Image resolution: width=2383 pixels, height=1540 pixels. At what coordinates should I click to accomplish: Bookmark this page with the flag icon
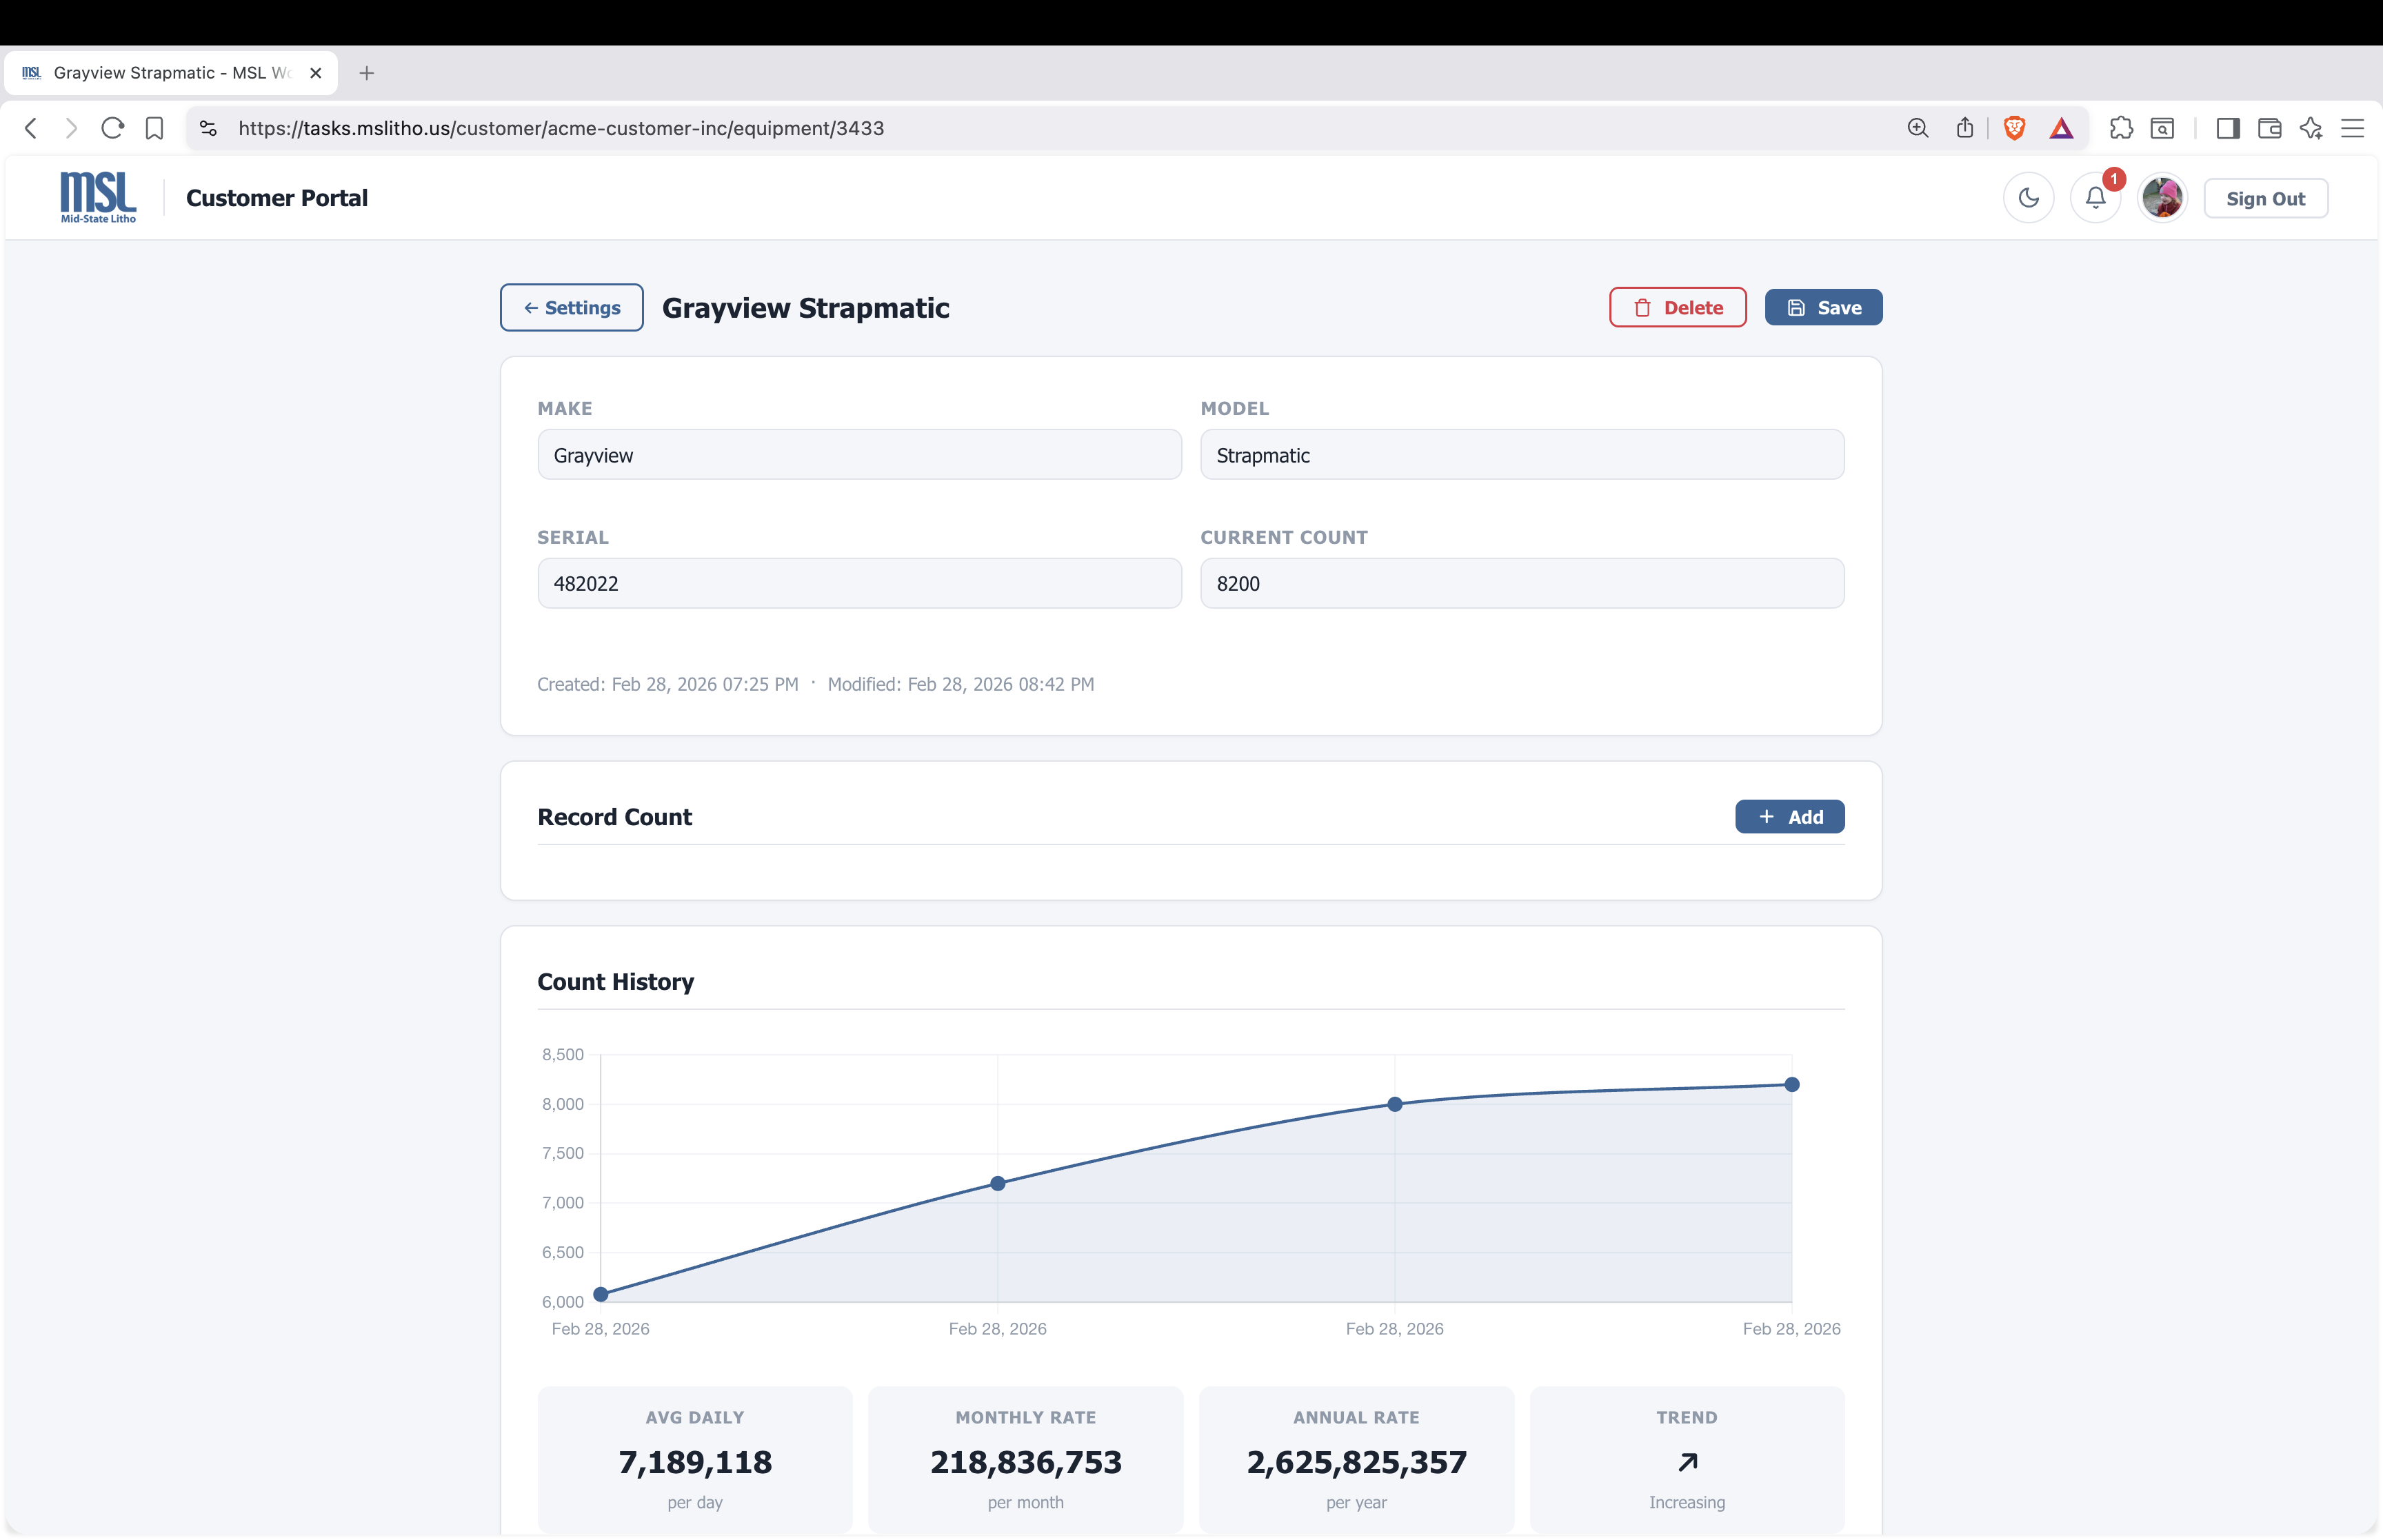[x=155, y=128]
